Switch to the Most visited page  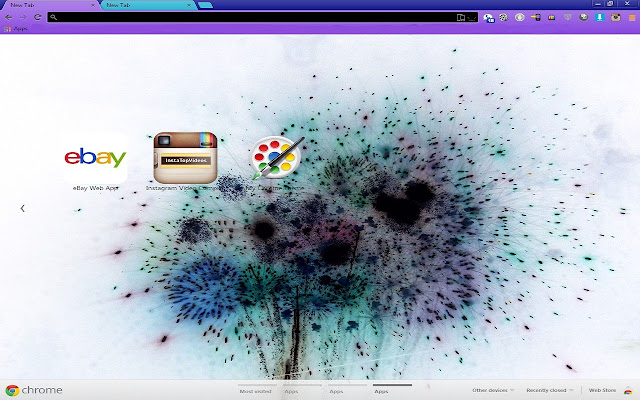click(256, 391)
